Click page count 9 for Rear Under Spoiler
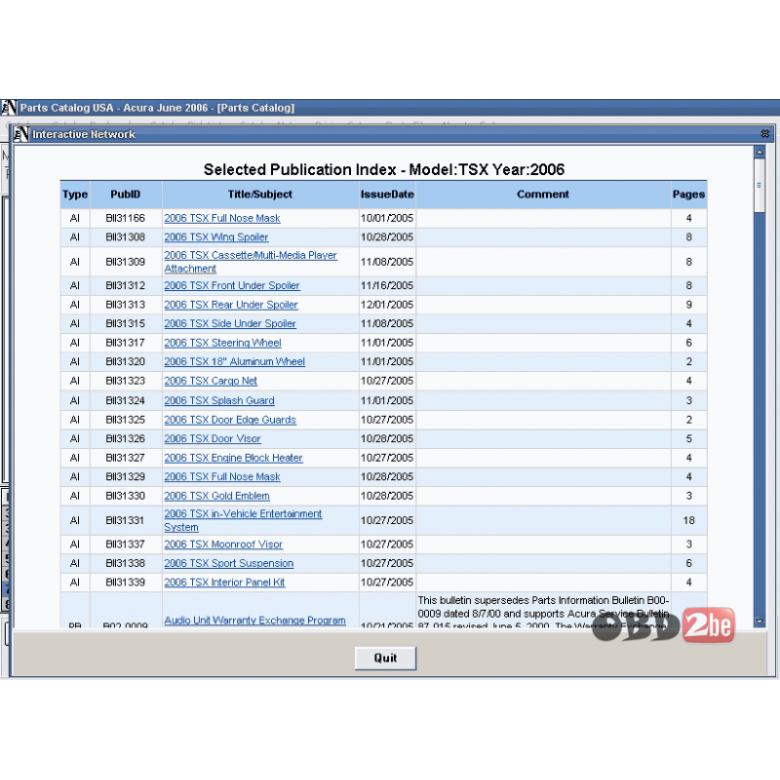 [x=688, y=304]
